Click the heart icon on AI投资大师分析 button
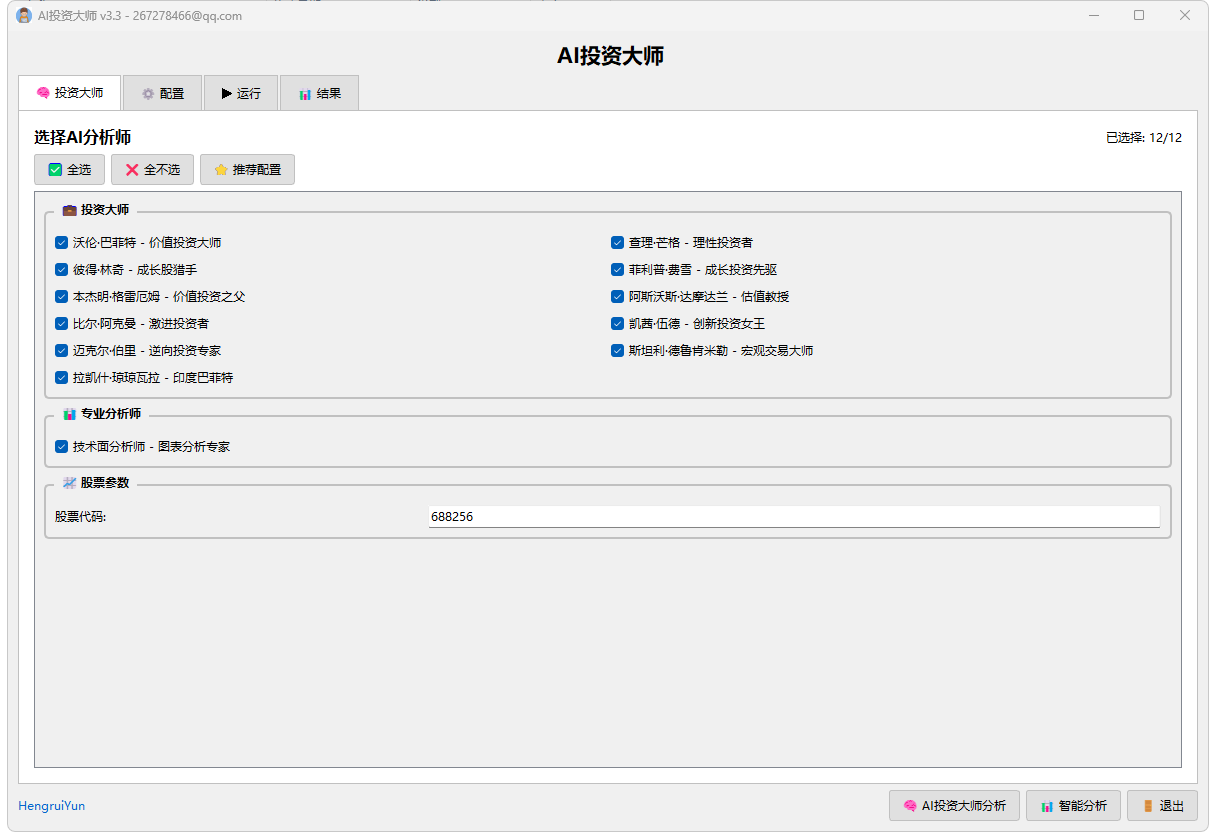 point(908,805)
